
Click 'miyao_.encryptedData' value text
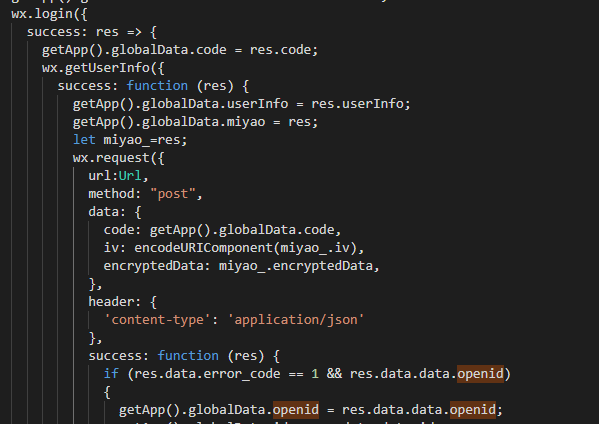(296, 266)
